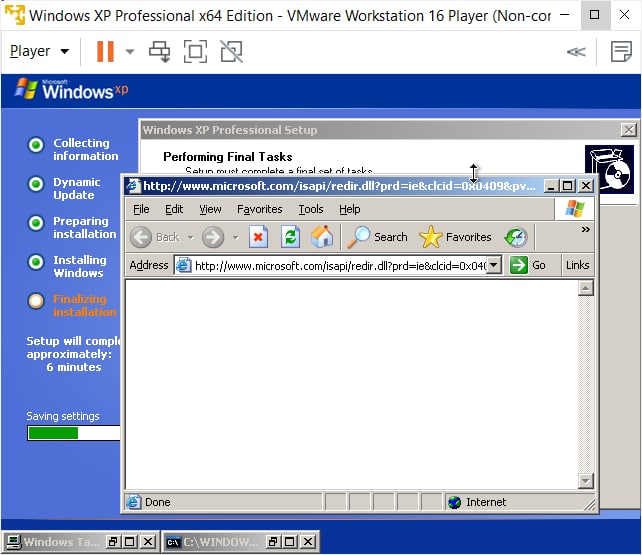The height and width of the screenshot is (555, 642).
Task: Maximize the minimized C:\WINDOWS command window
Action: pos(289,542)
